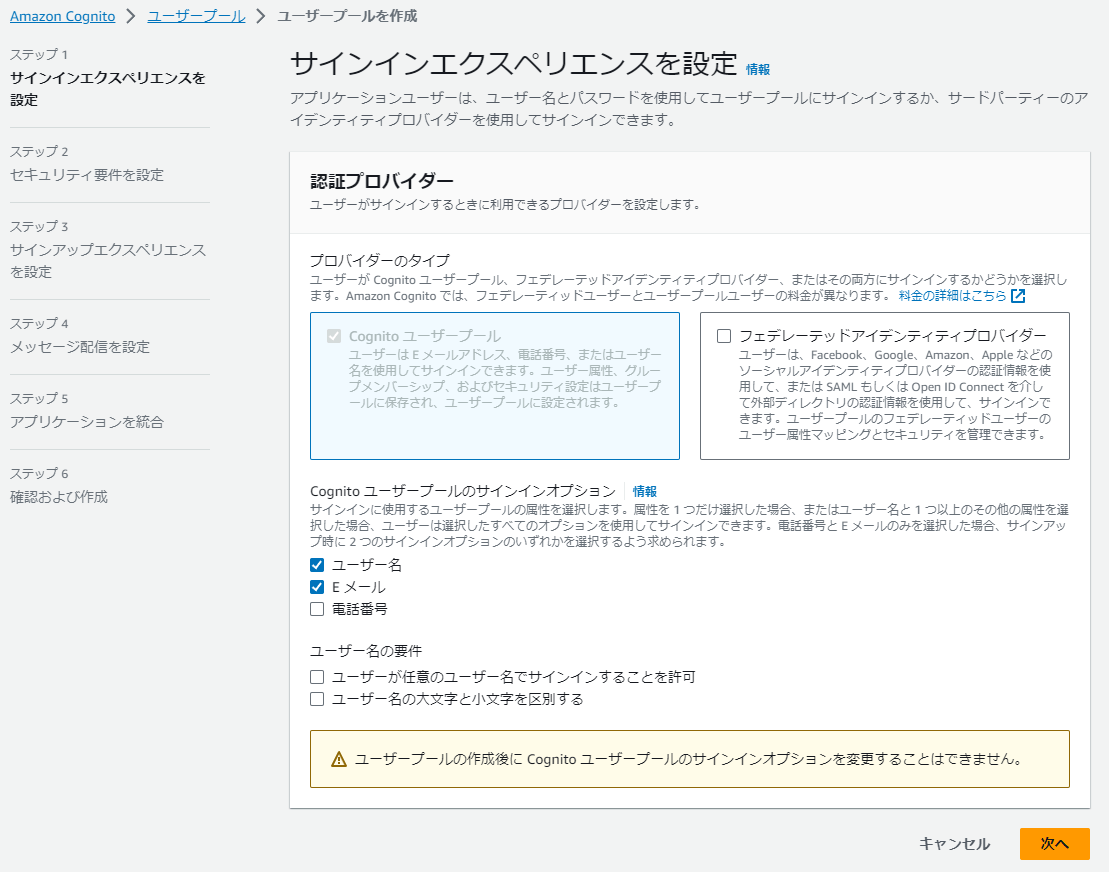
Task: Select step 2 セキュリティ要件を設定
Action: (86, 175)
